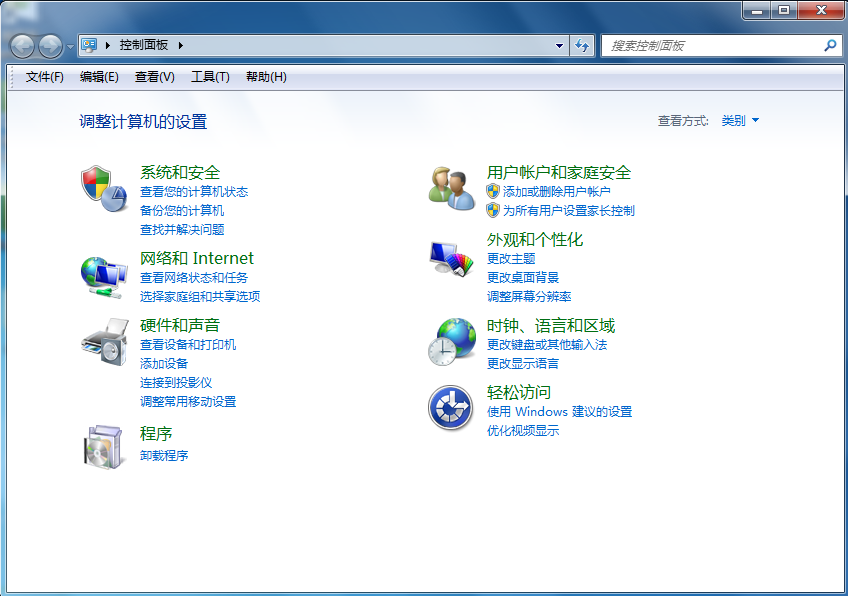Expand the arrow after 控制面板 breadcrumb
The width and height of the screenshot is (848, 596).
pyautogui.click(x=181, y=45)
